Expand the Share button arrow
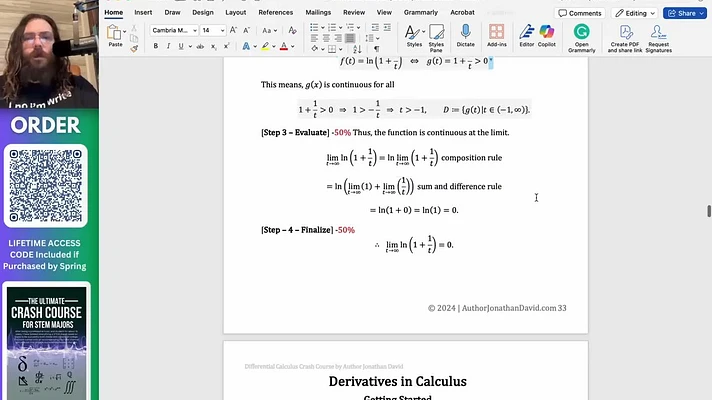 pyautogui.click(x=702, y=13)
